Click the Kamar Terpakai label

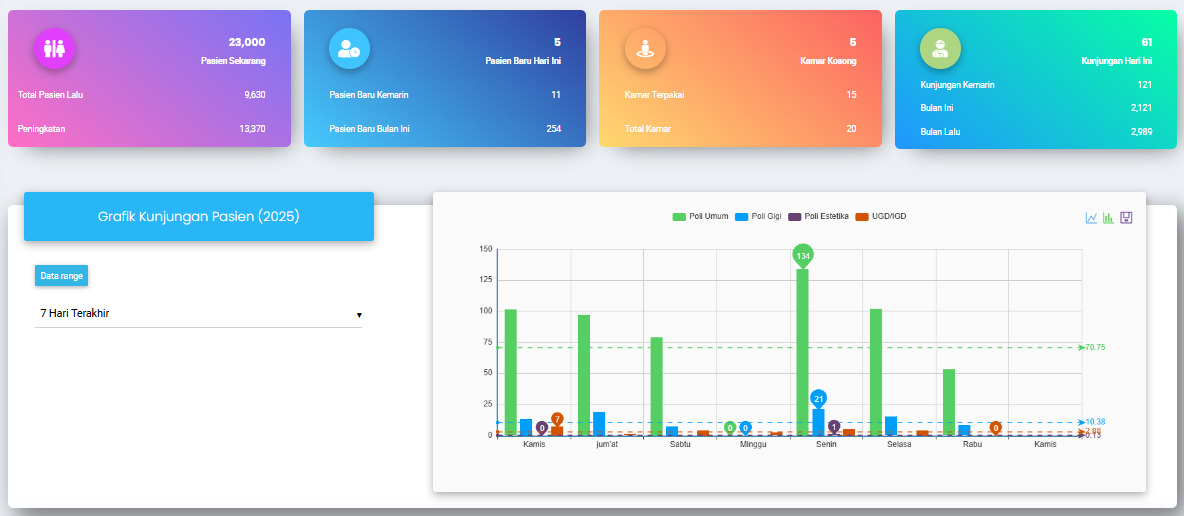click(655, 94)
